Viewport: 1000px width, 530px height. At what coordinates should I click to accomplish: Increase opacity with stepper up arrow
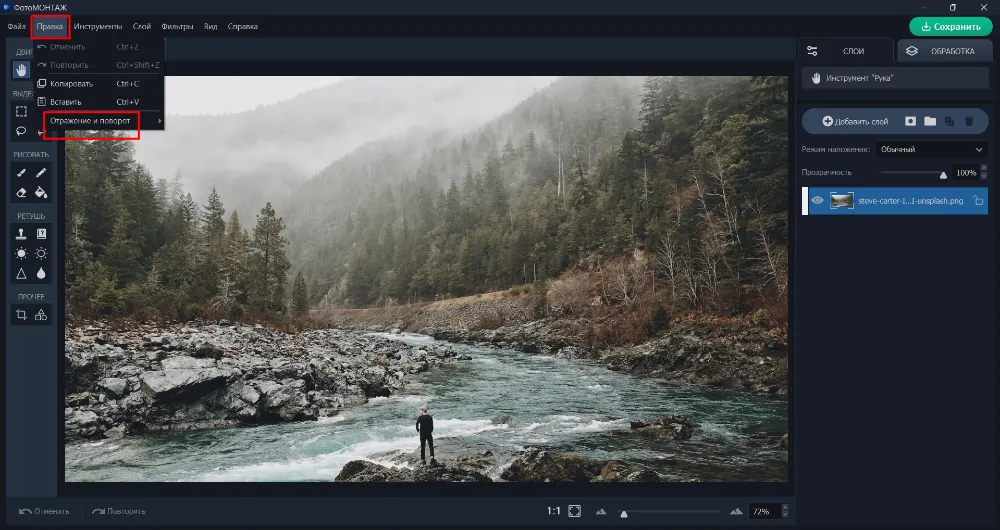pyautogui.click(x=983, y=169)
